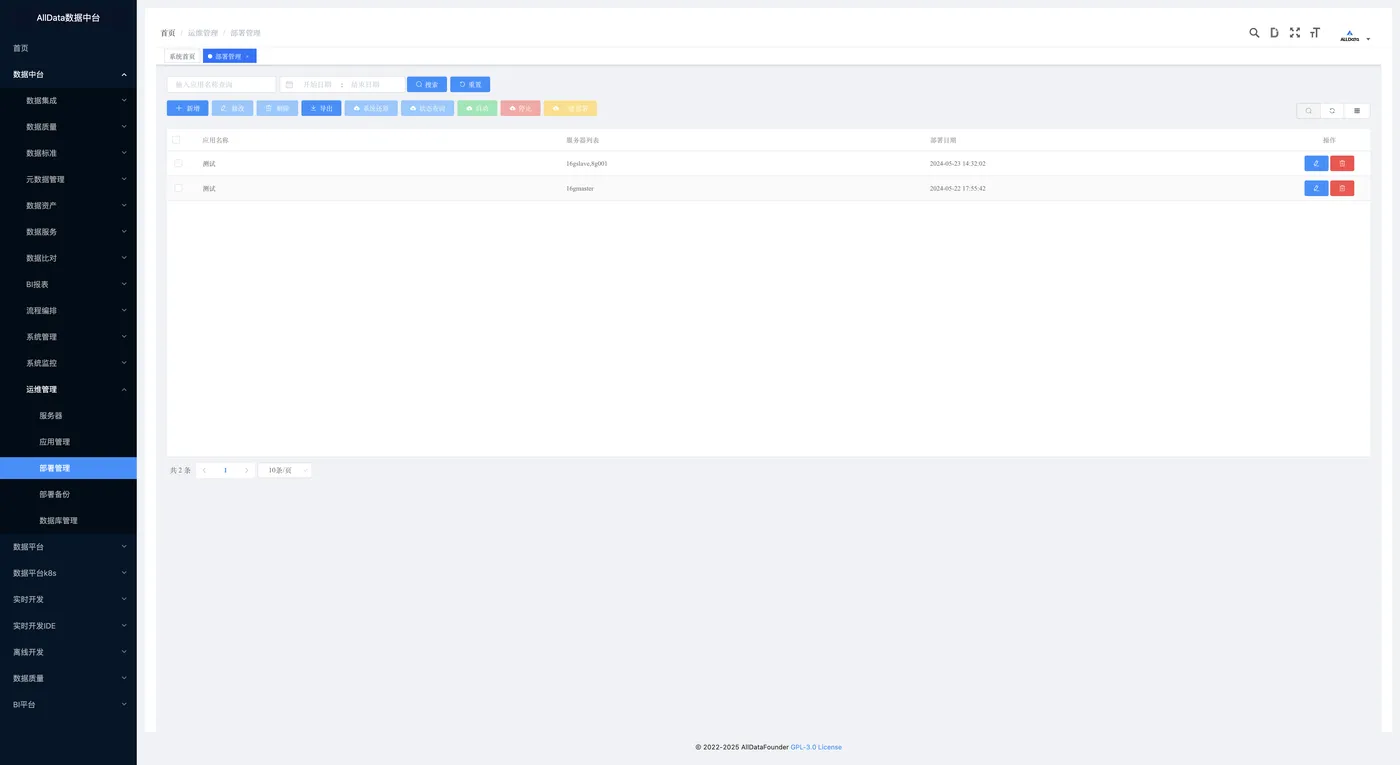
Task: Switch to the 系统首页 tab
Action: [x=182, y=56]
